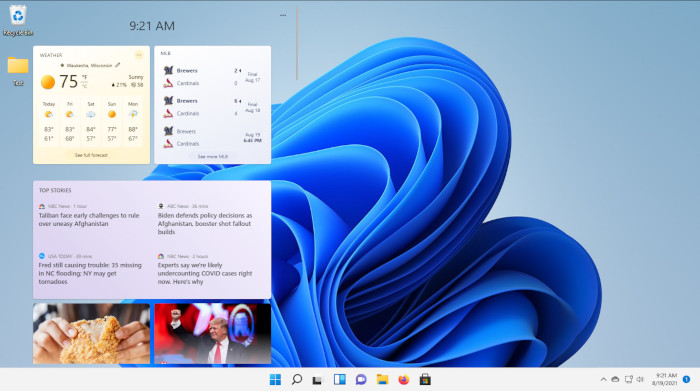
Task: Click the large sun icon beside 75
Action: click(48, 82)
